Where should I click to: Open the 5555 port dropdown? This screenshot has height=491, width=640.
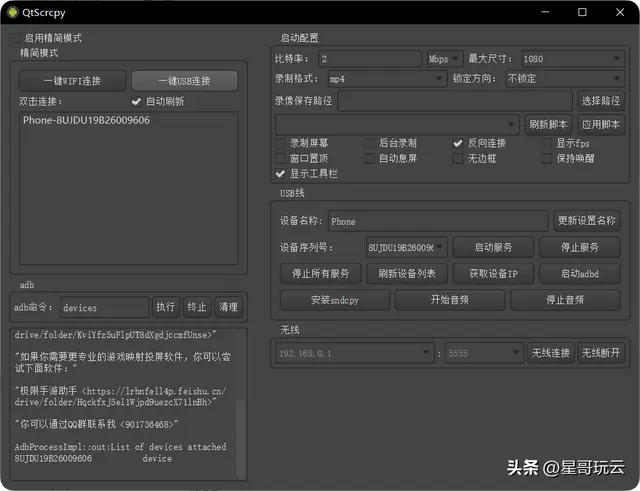[x=484, y=353]
